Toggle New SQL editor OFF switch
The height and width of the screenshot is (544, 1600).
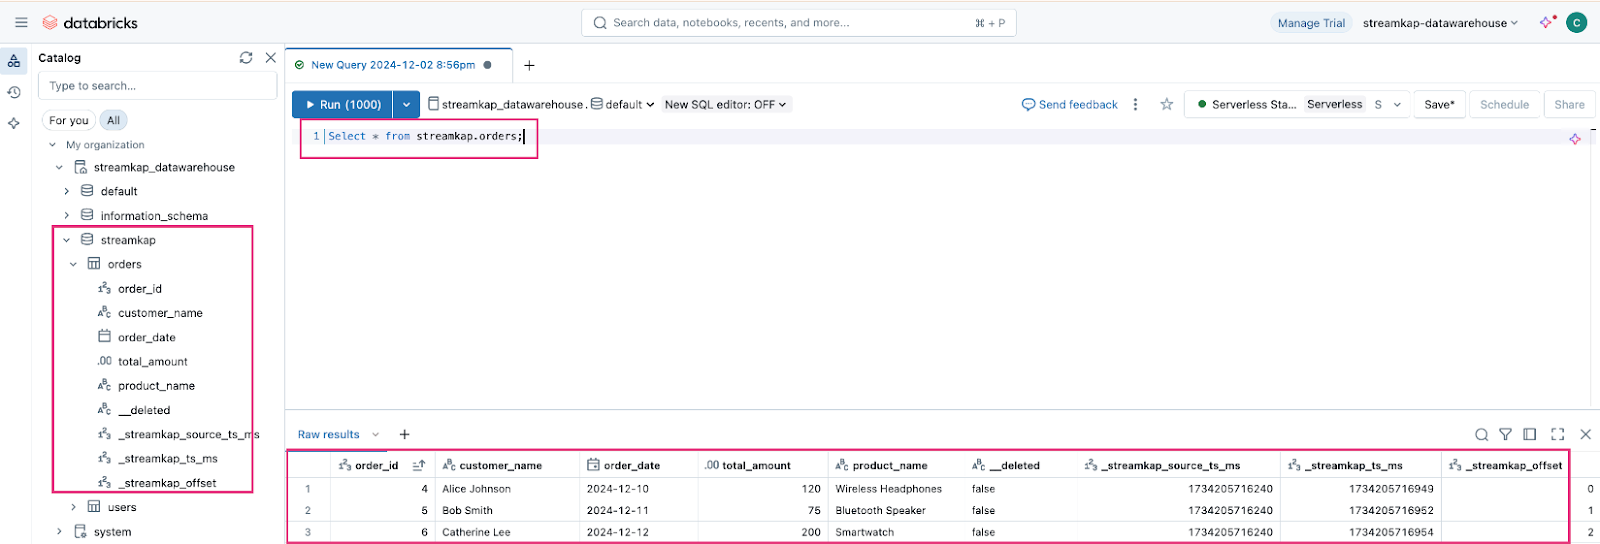pyautogui.click(x=726, y=104)
